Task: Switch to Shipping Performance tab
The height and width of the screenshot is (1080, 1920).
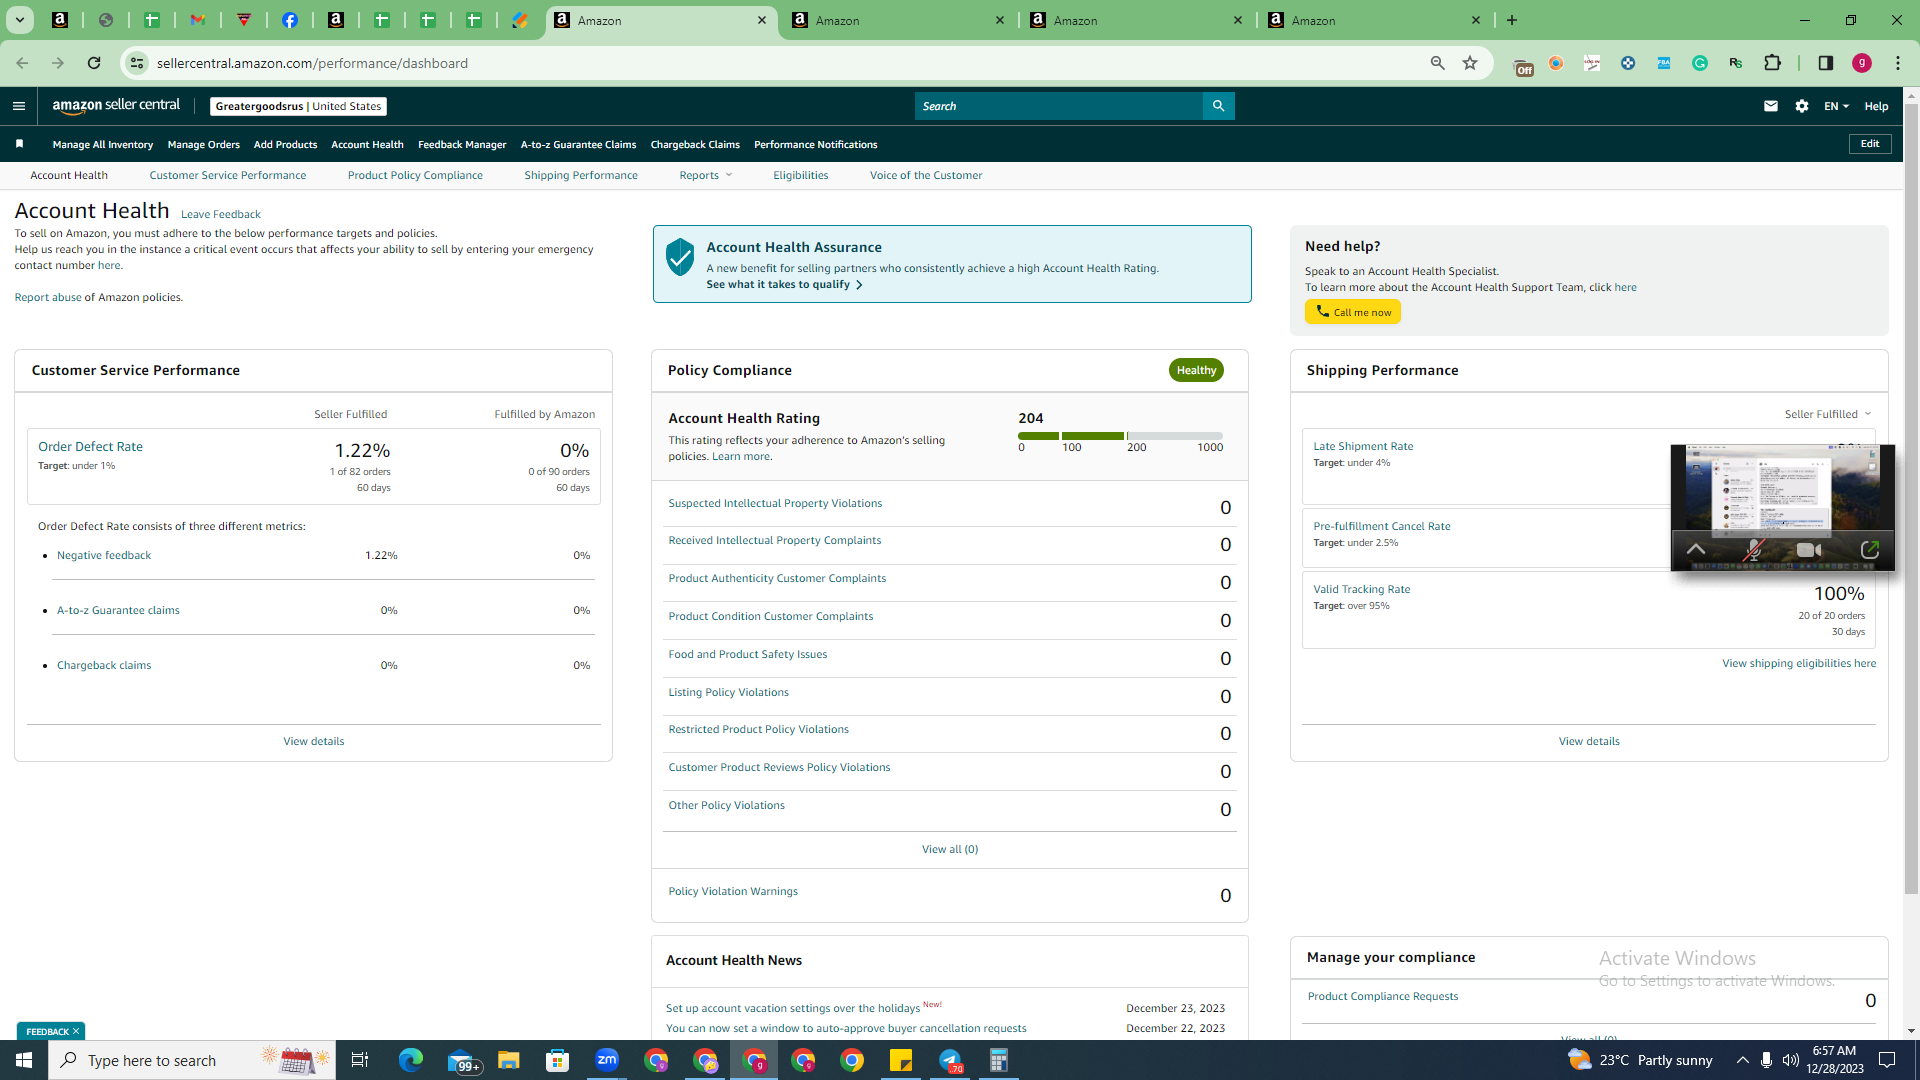Action: coord(581,175)
